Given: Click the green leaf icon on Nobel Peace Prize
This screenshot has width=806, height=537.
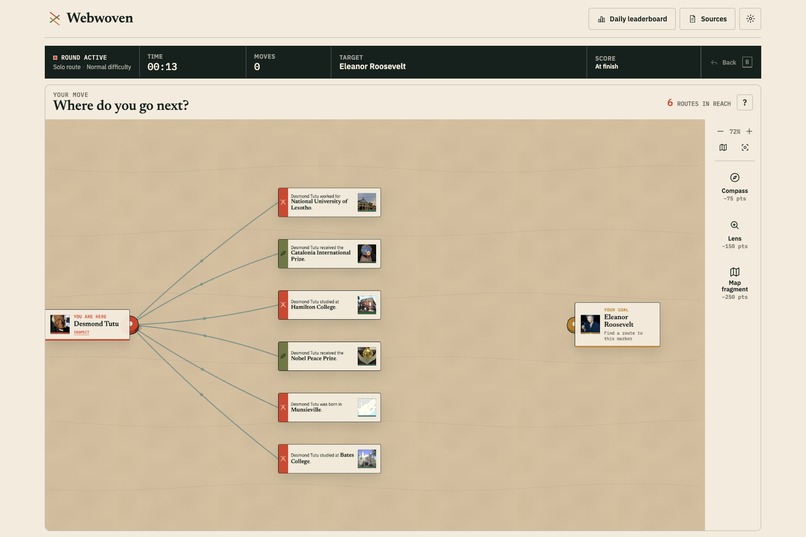Looking at the screenshot, I should tap(283, 356).
